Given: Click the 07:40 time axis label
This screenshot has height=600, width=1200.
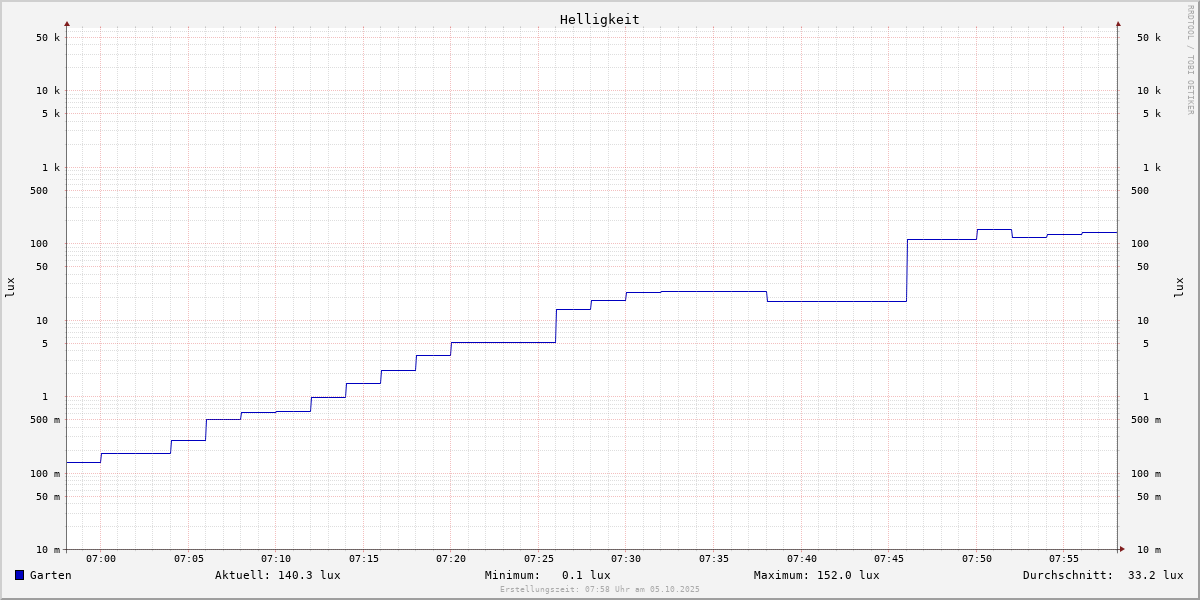Looking at the screenshot, I should tap(802, 559).
